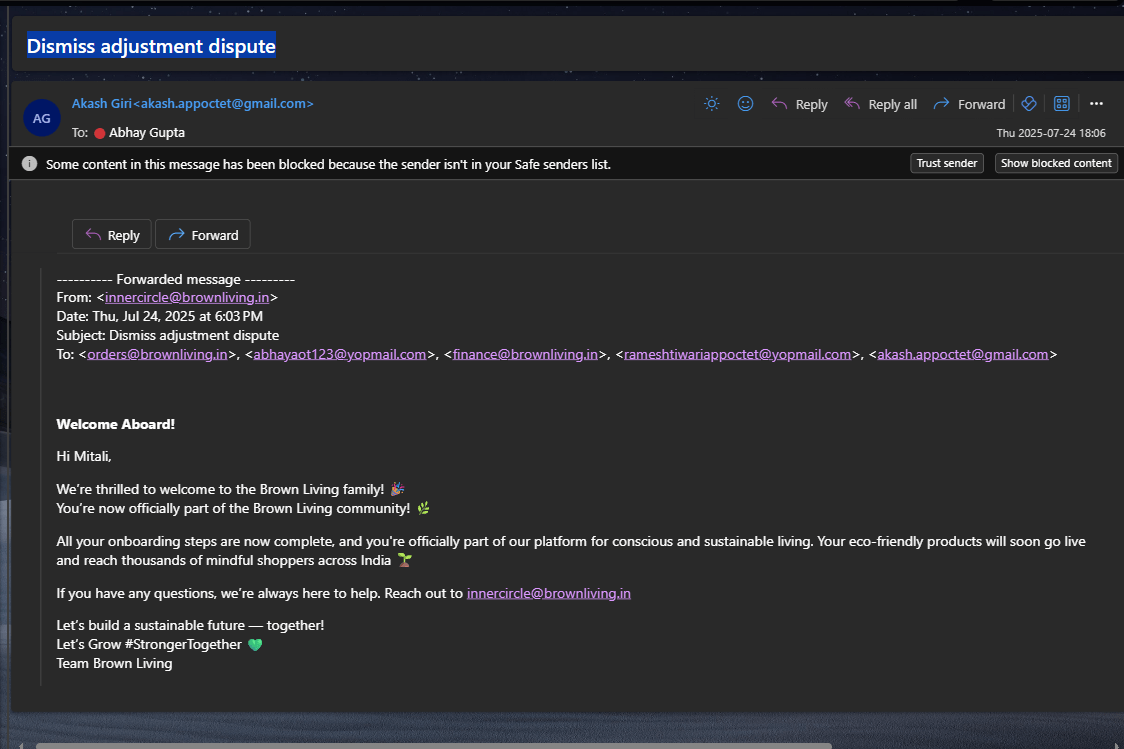The height and width of the screenshot is (749, 1124).
Task: Click the Forwarded message separator line
Action: point(176,280)
